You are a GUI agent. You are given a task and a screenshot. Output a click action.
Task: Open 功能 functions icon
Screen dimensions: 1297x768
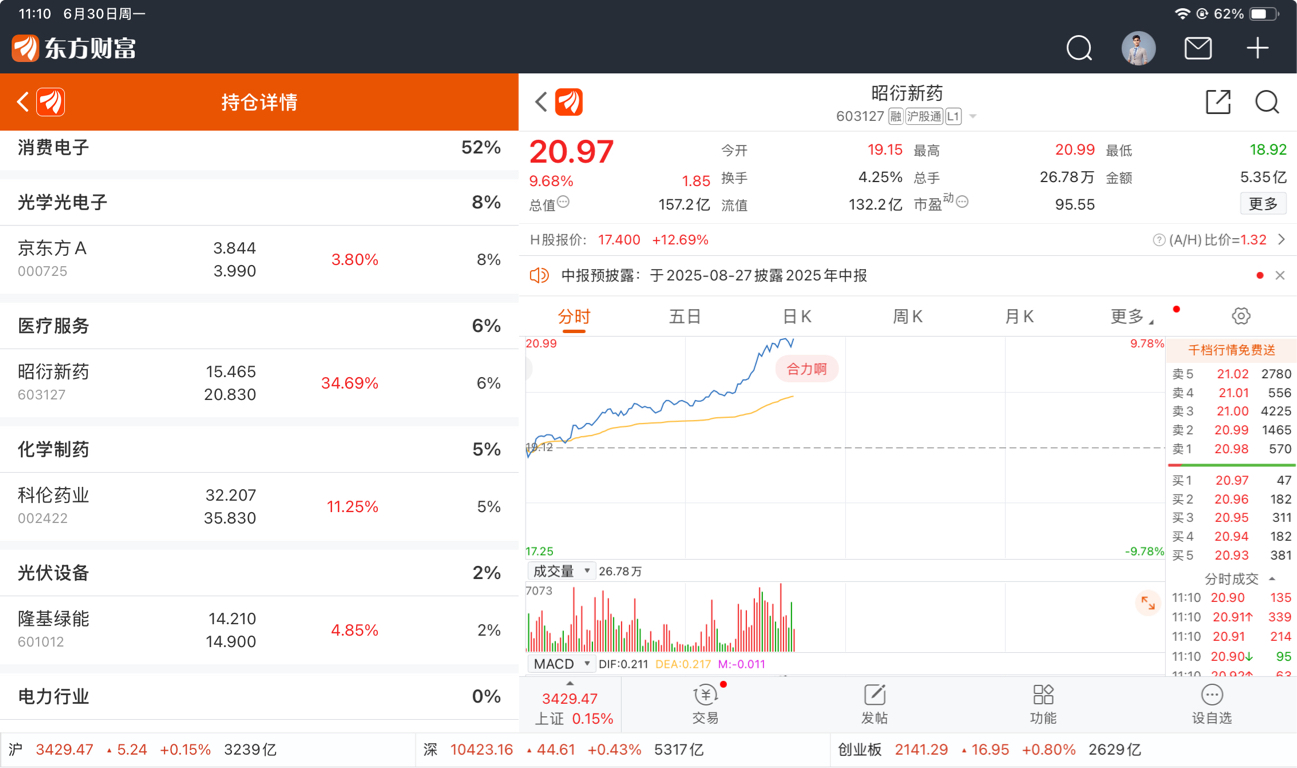(1043, 705)
